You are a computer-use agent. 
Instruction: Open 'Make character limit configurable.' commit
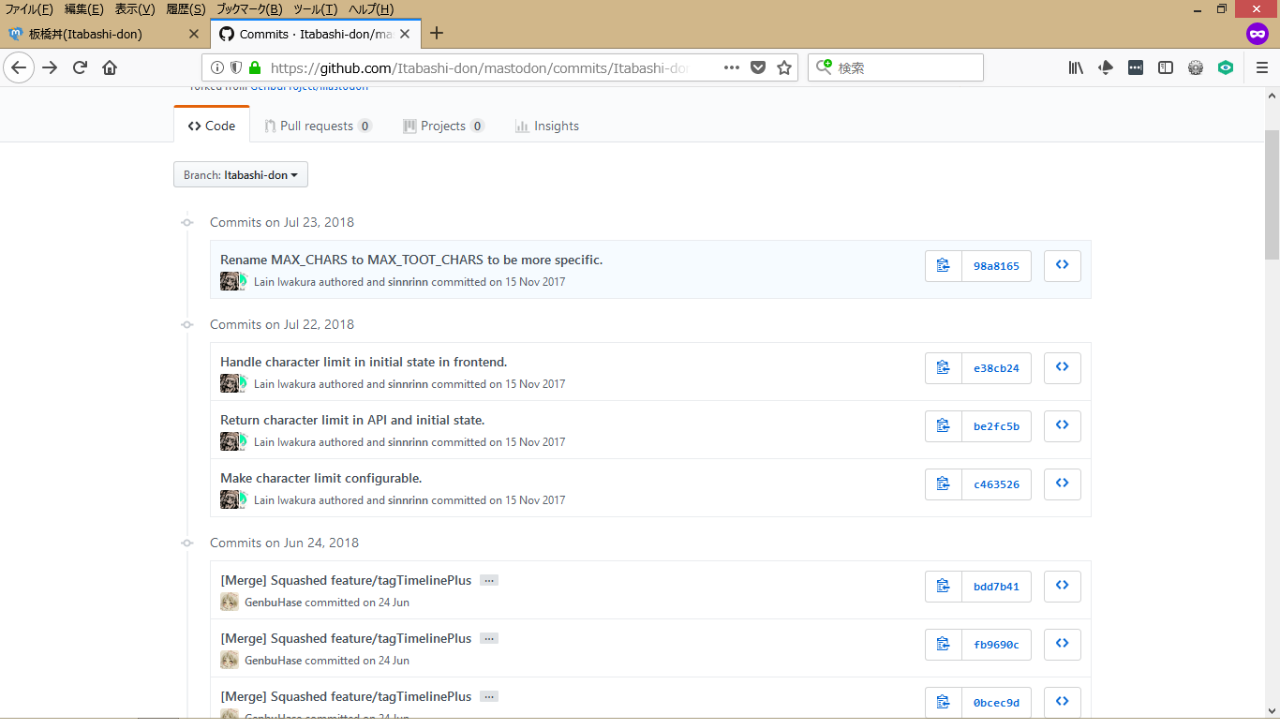point(321,478)
